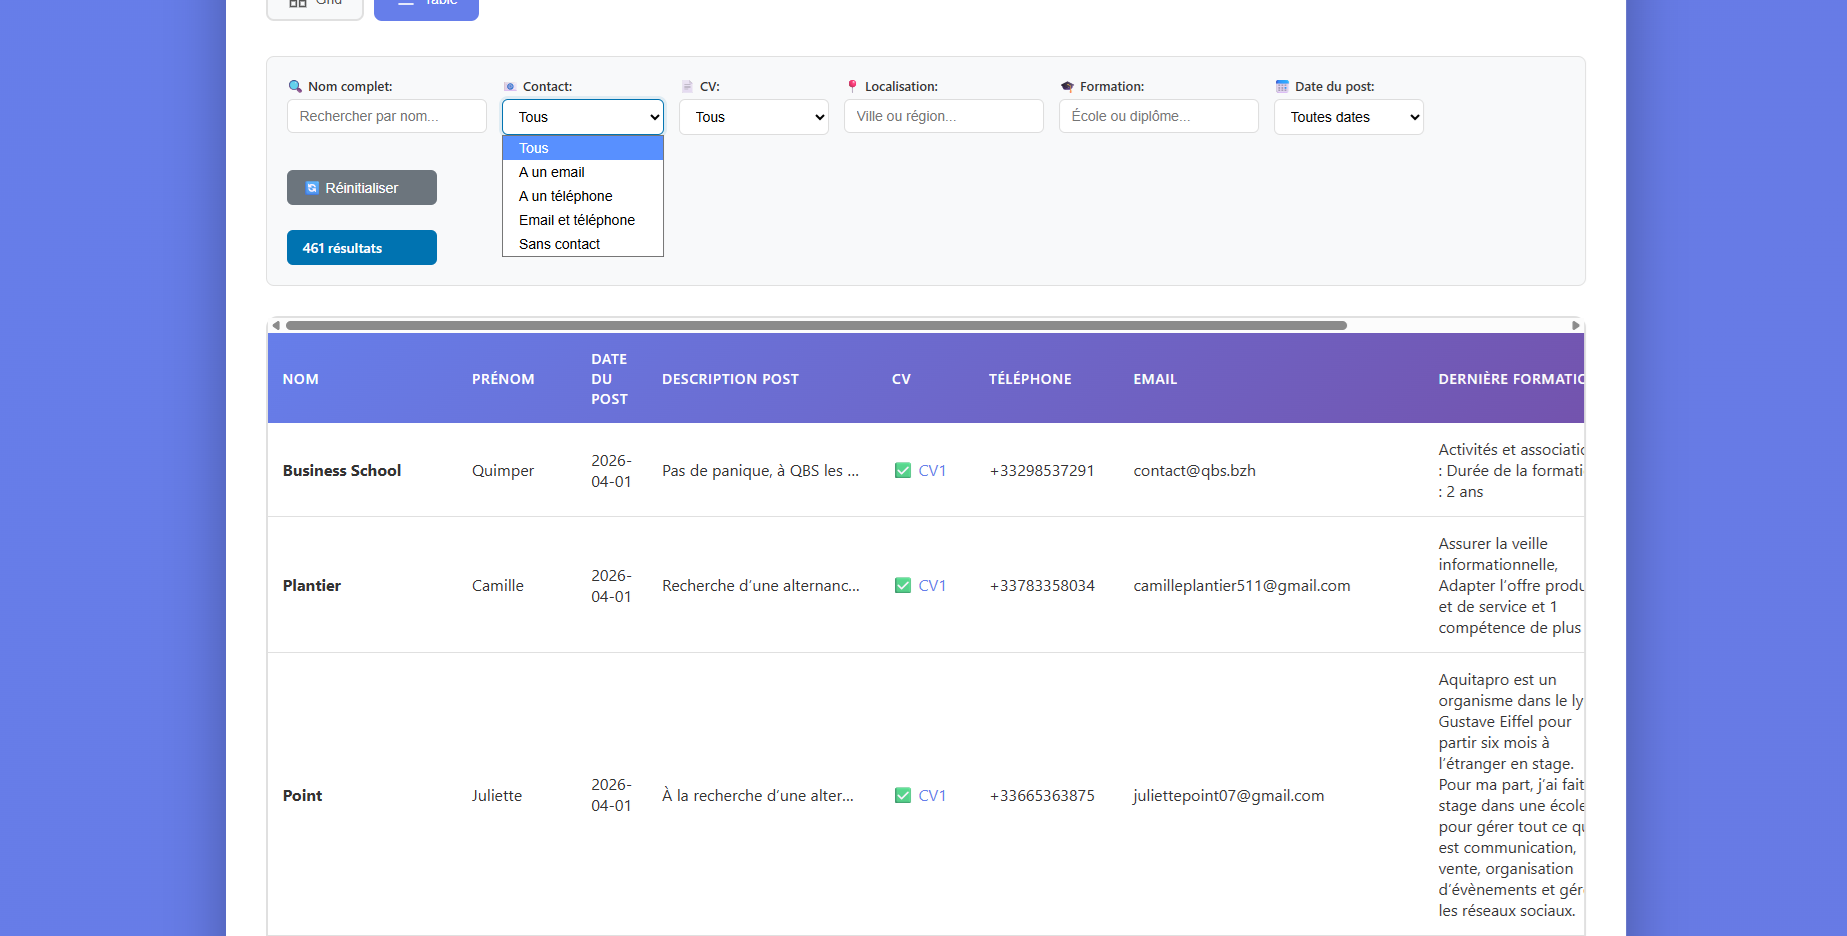The width and height of the screenshot is (1847, 936).
Task: Open the CV filter dropdown
Action: point(754,117)
